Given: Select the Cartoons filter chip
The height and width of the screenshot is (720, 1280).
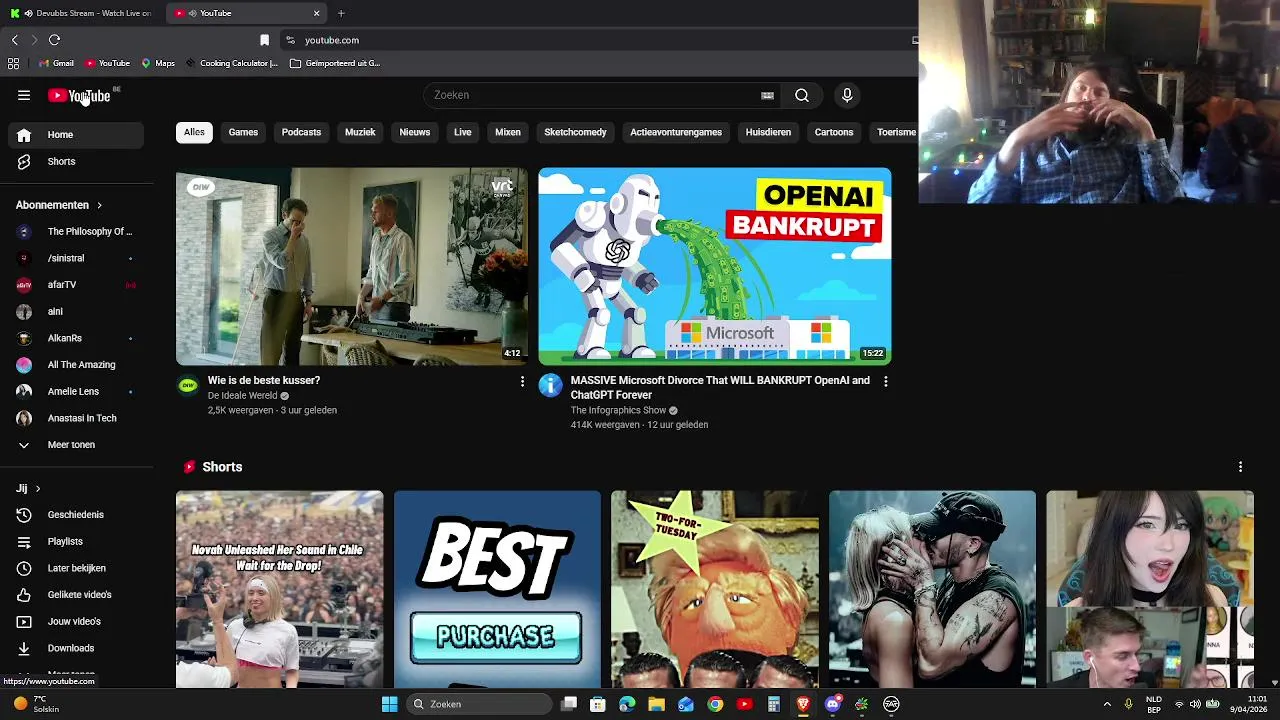Looking at the screenshot, I should [x=834, y=132].
